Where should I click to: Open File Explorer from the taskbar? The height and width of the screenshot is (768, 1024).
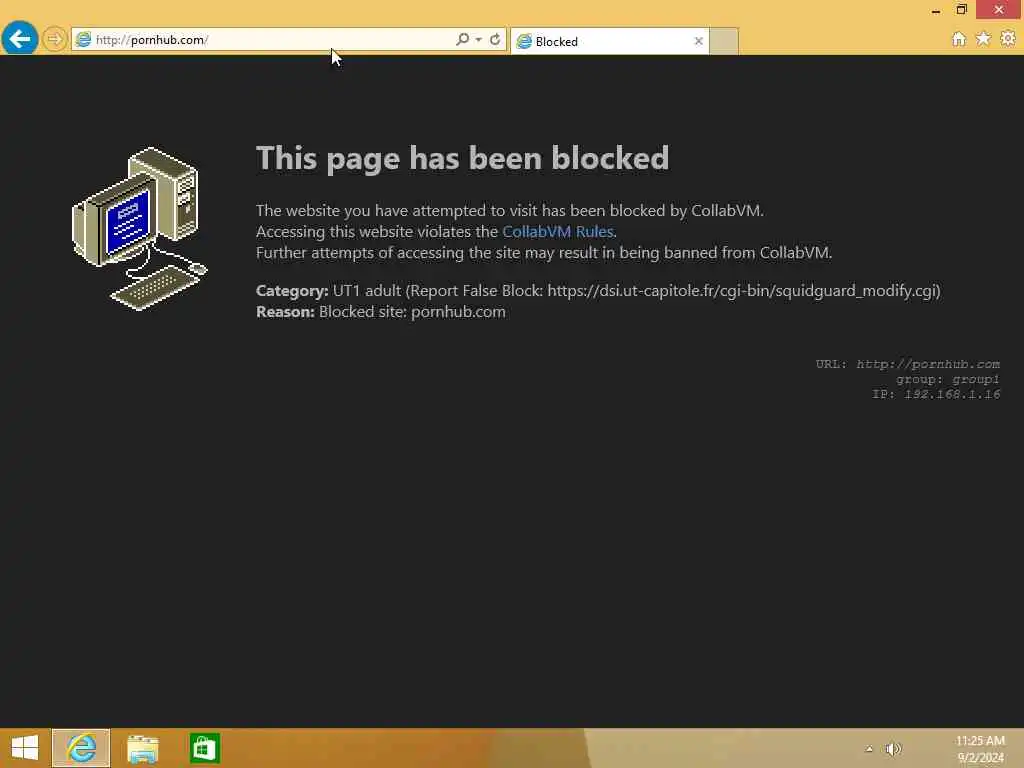pos(142,748)
